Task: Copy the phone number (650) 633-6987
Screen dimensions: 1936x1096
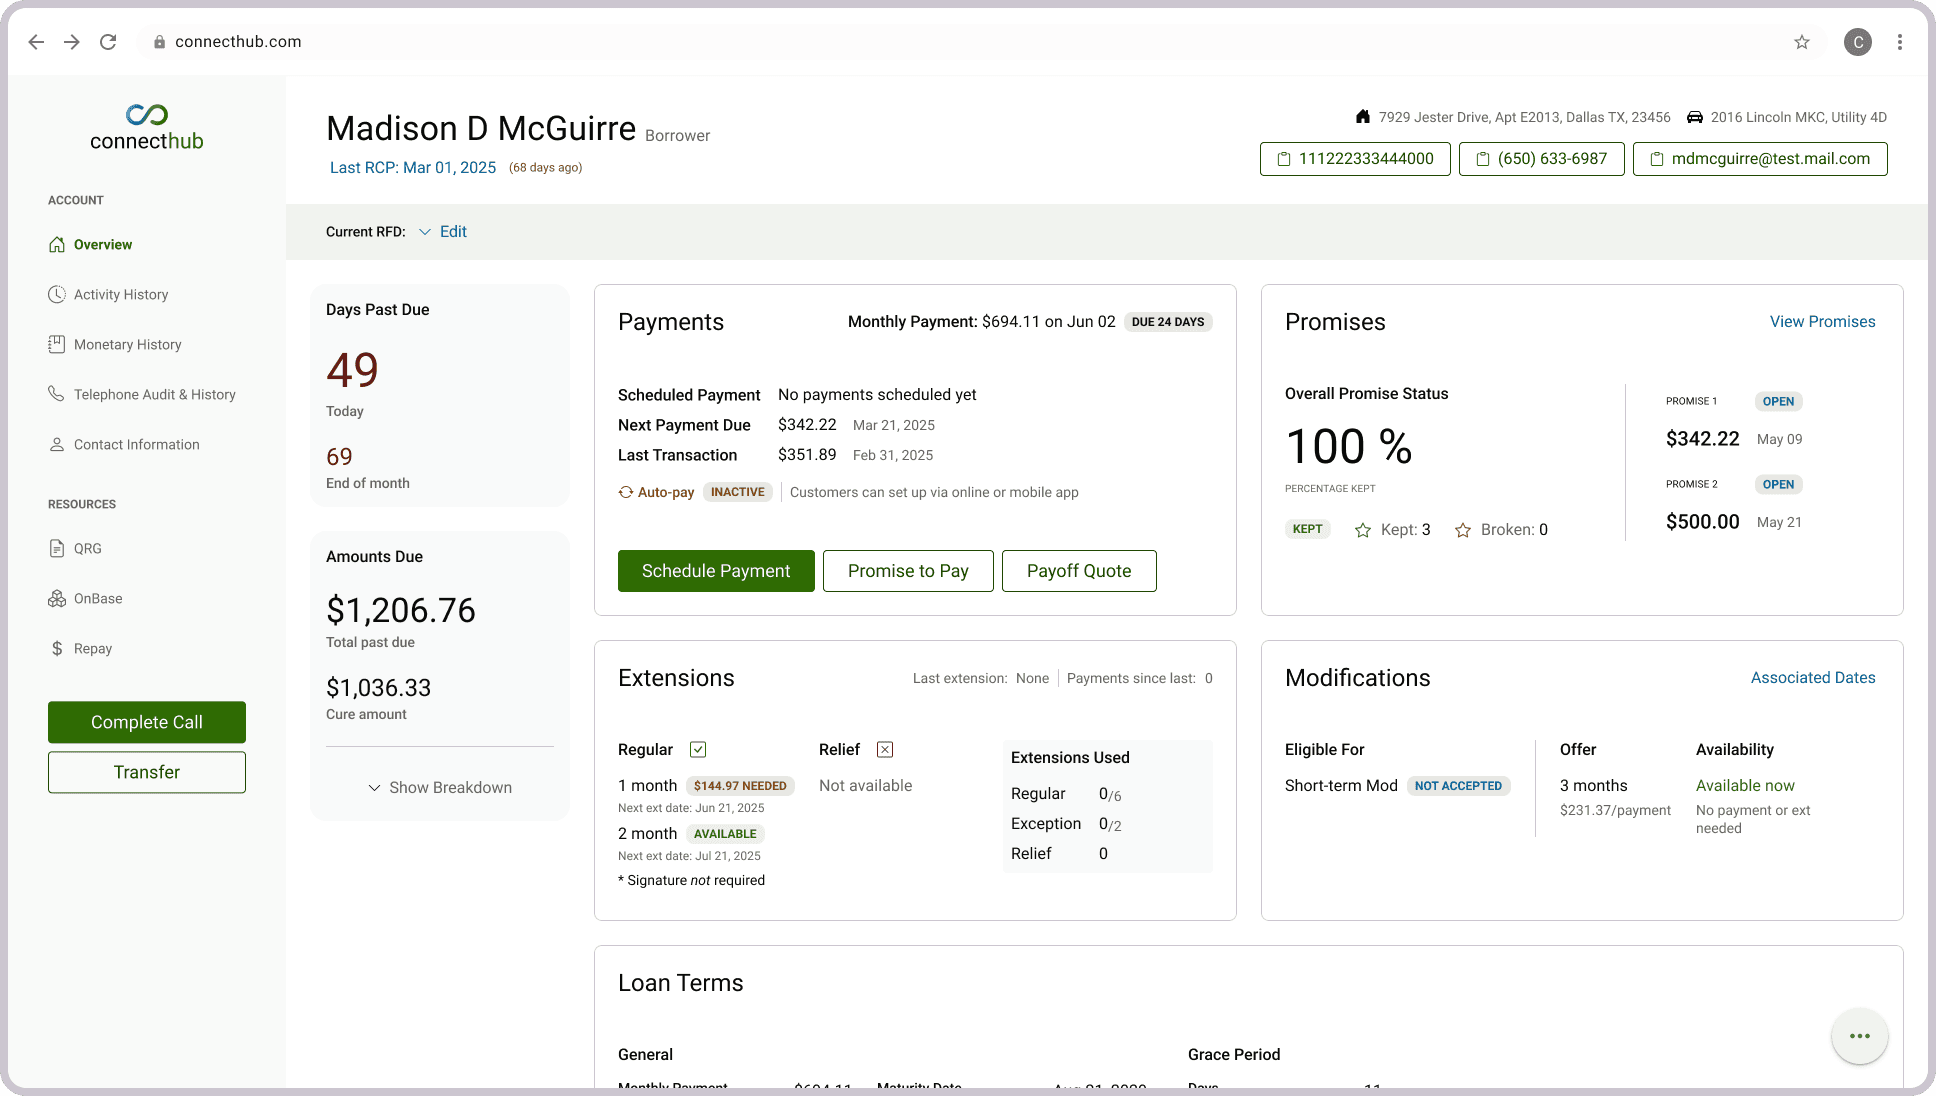Action: point(1541,159)
